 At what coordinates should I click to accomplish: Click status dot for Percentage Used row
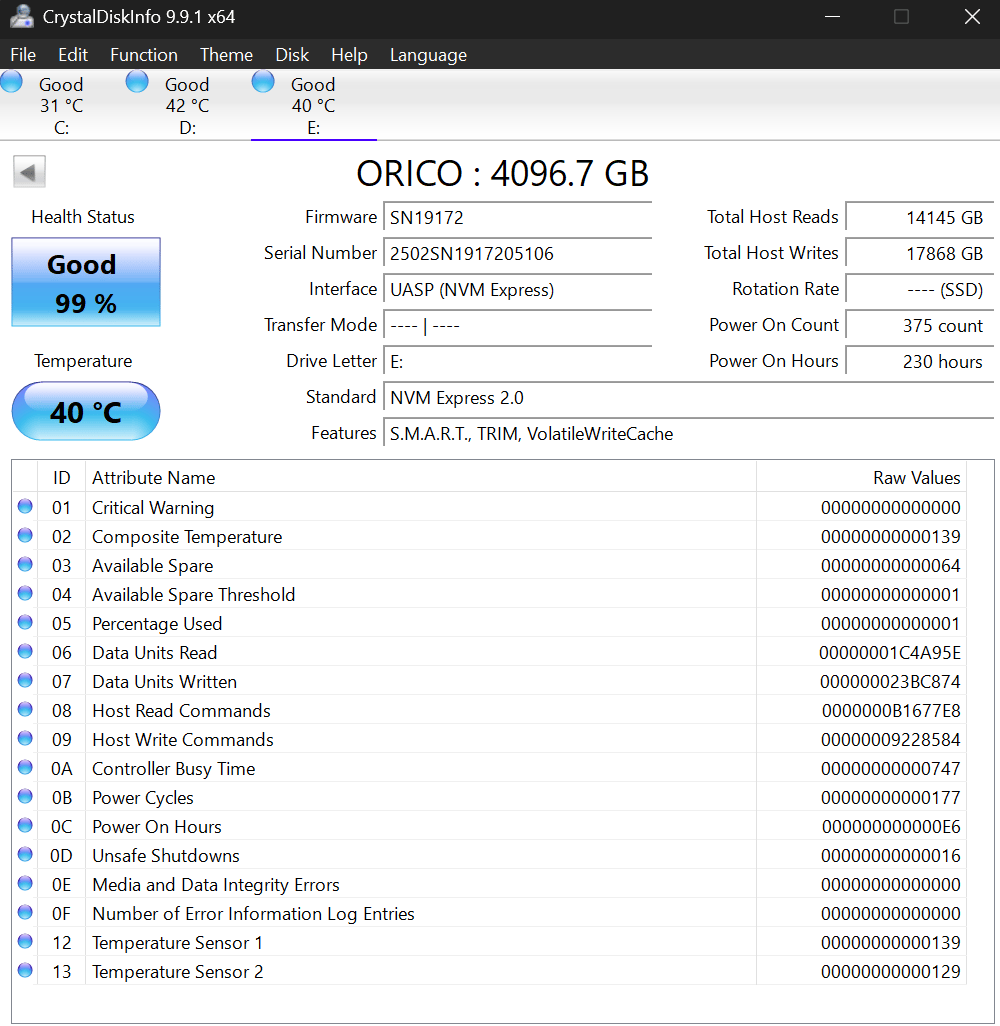[25, 622]
